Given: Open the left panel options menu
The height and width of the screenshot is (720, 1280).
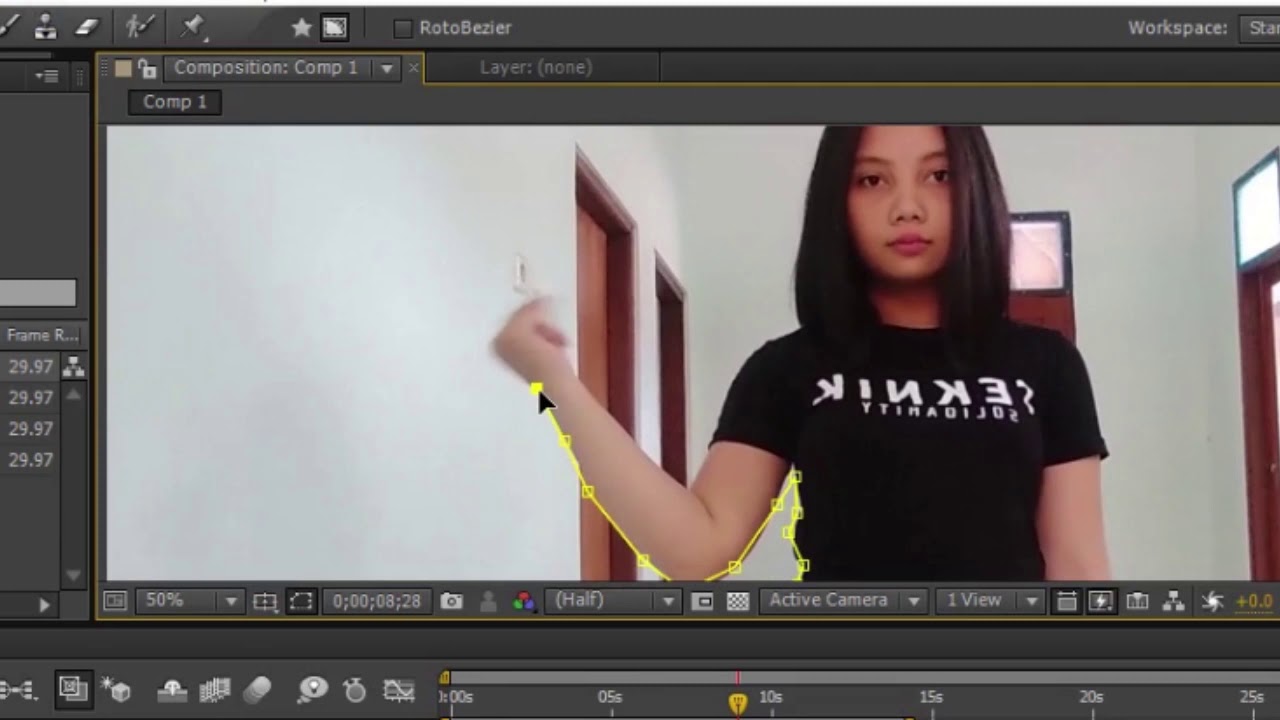Looking at the screenshot, I should [x=47, y=76].
